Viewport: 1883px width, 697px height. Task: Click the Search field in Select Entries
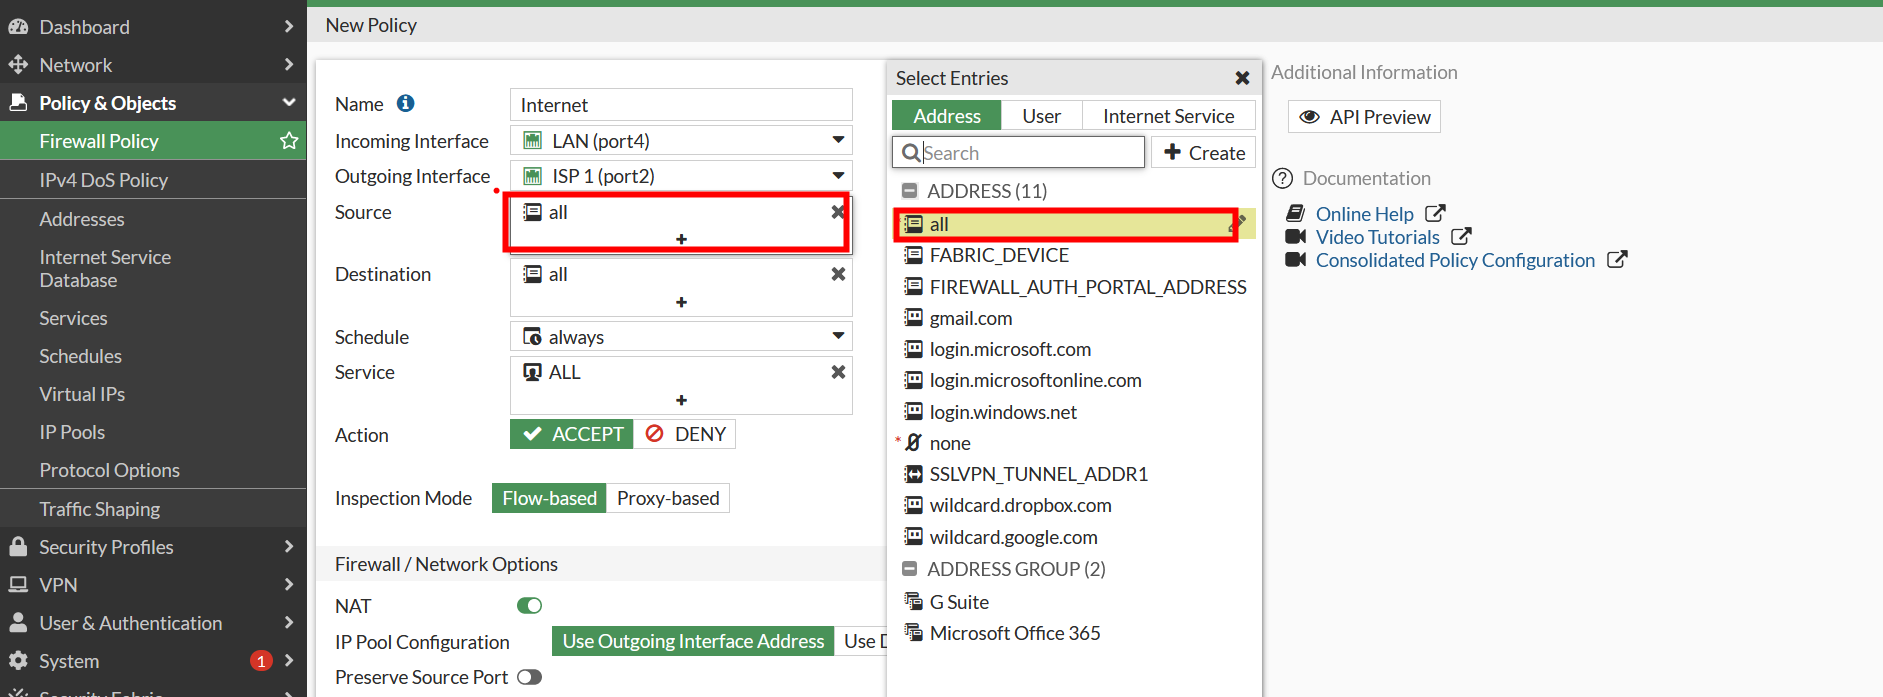(x=1030, y=153)
